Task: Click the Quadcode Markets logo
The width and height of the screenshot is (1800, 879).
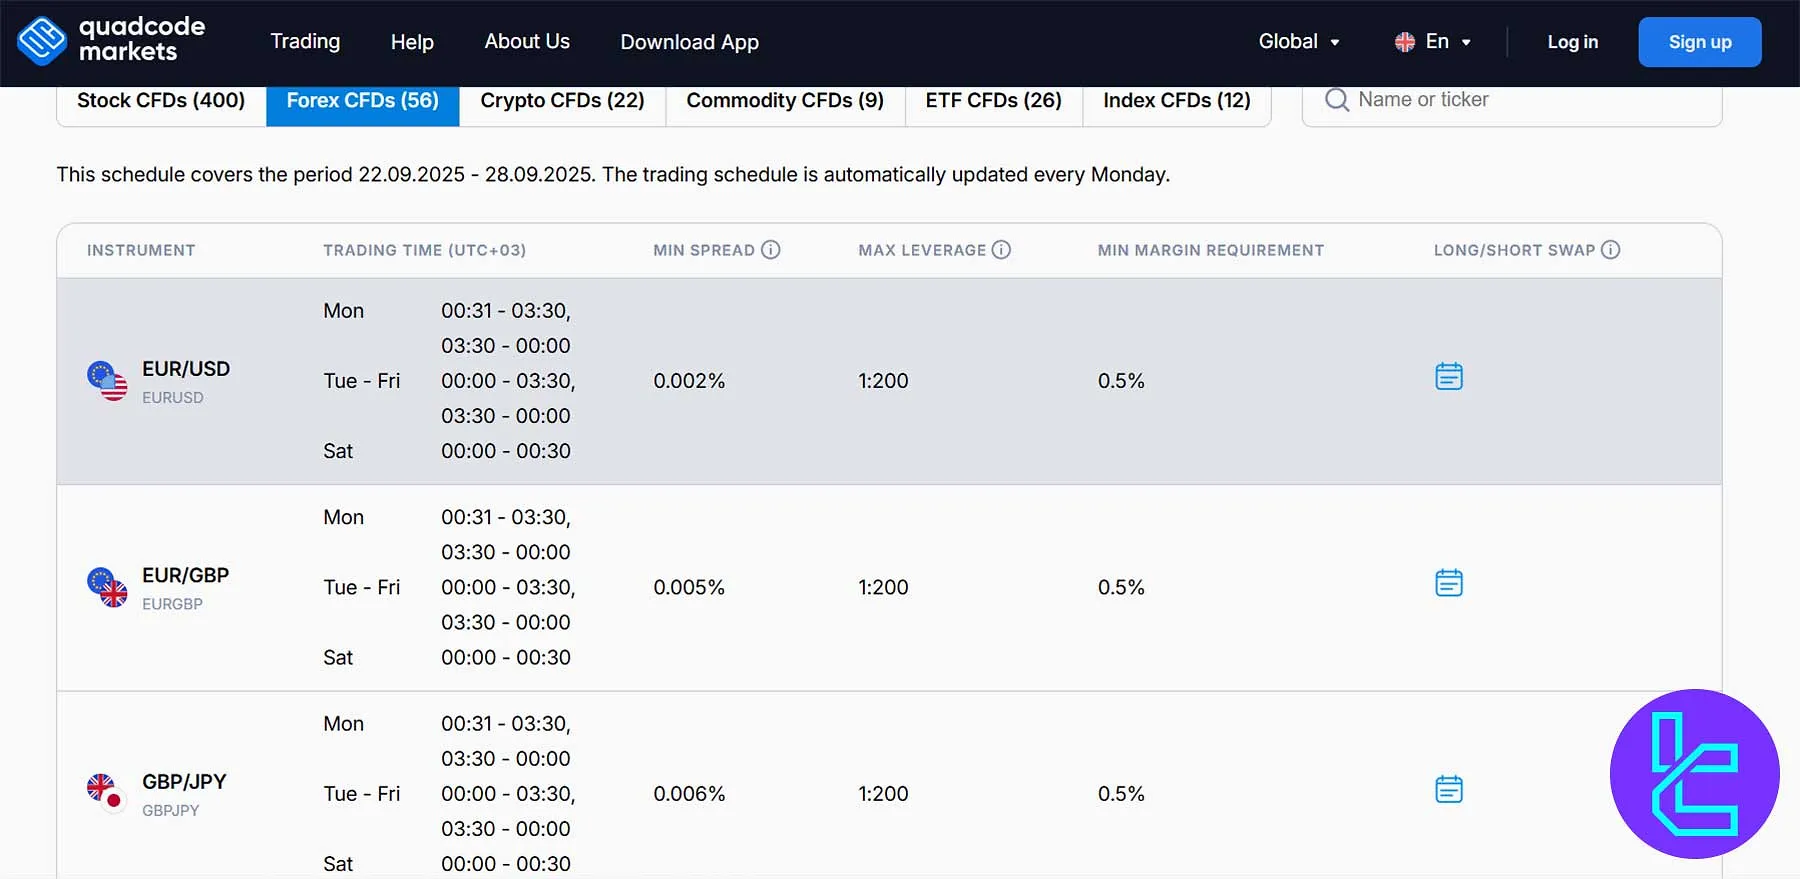Action: (110, 41)
